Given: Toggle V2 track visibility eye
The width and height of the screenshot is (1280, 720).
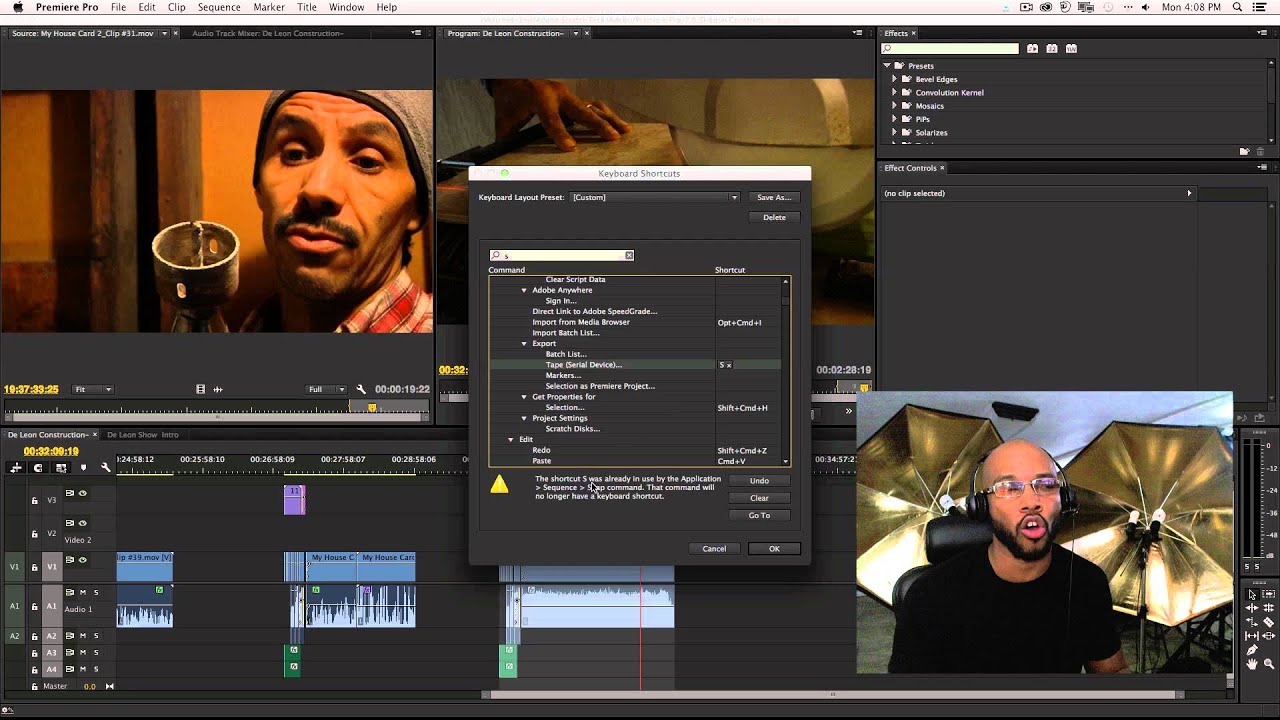Looking at the screenshot, I should click(83, 523).
